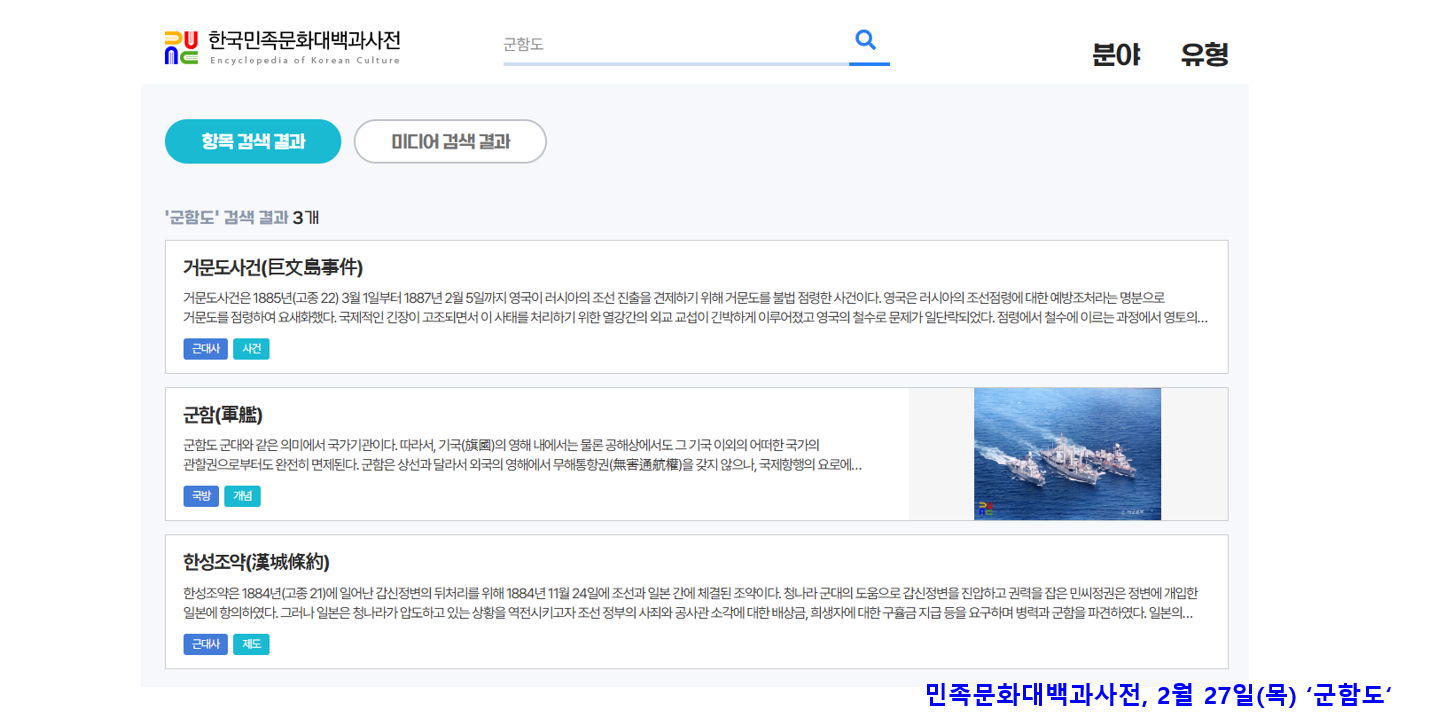Open the 한성조약(漢城條約) article
Screen dimensions: 1440x721
pos(256,561)
